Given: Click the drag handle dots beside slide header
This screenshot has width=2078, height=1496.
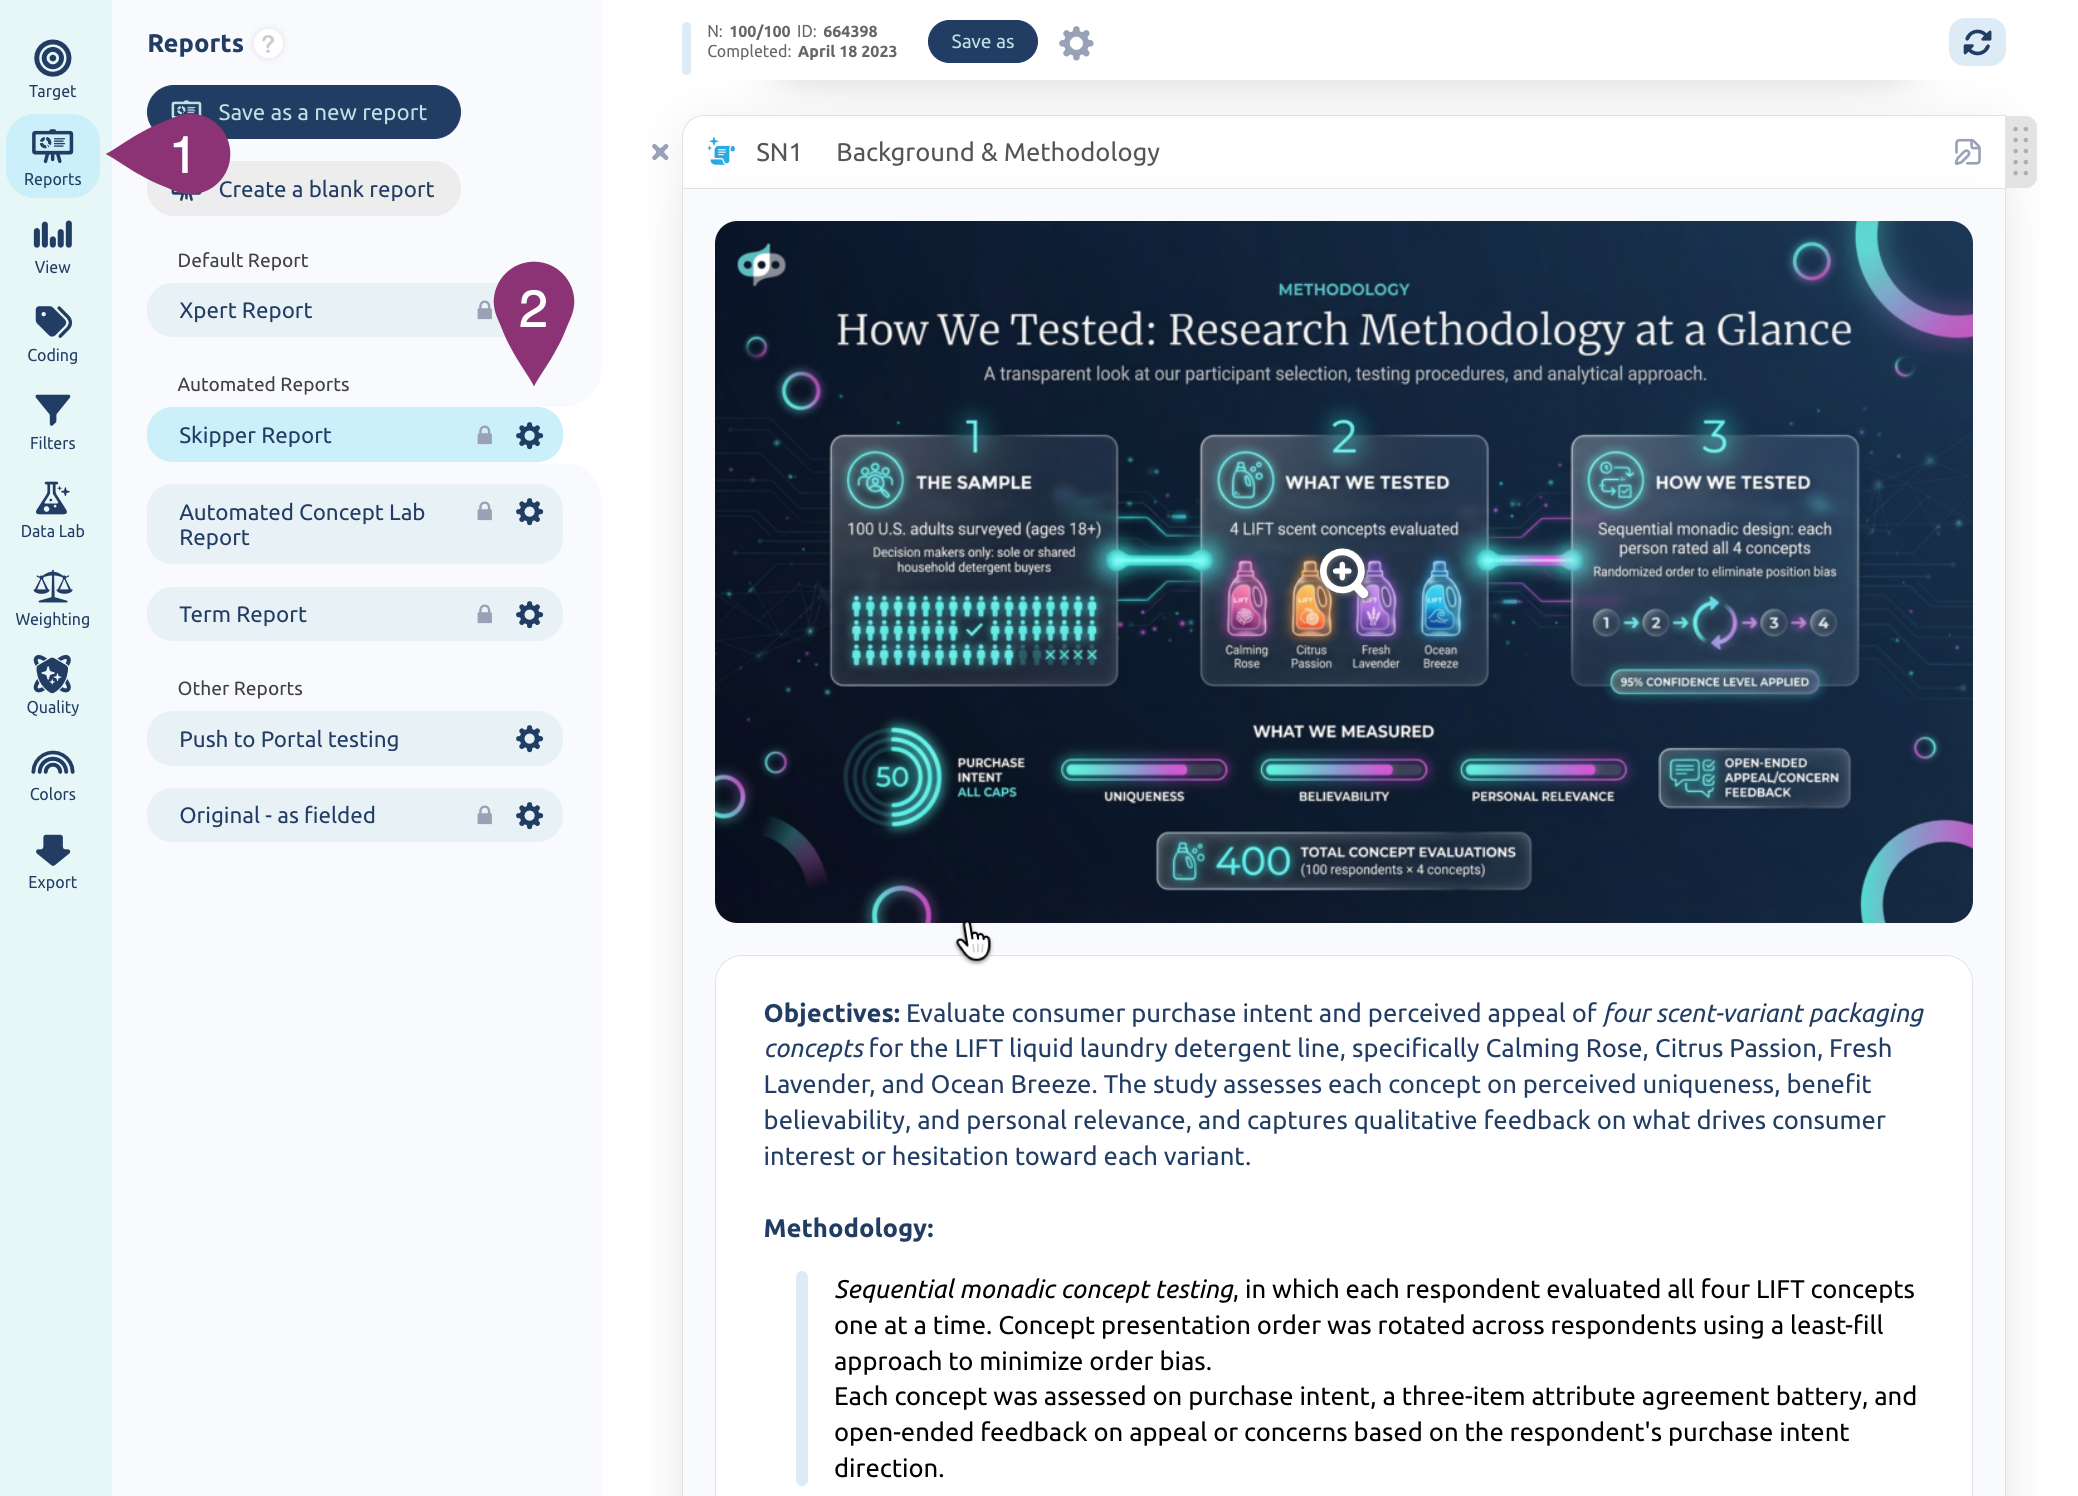Looking at the screenshot, I should [x=2020, y=152].
